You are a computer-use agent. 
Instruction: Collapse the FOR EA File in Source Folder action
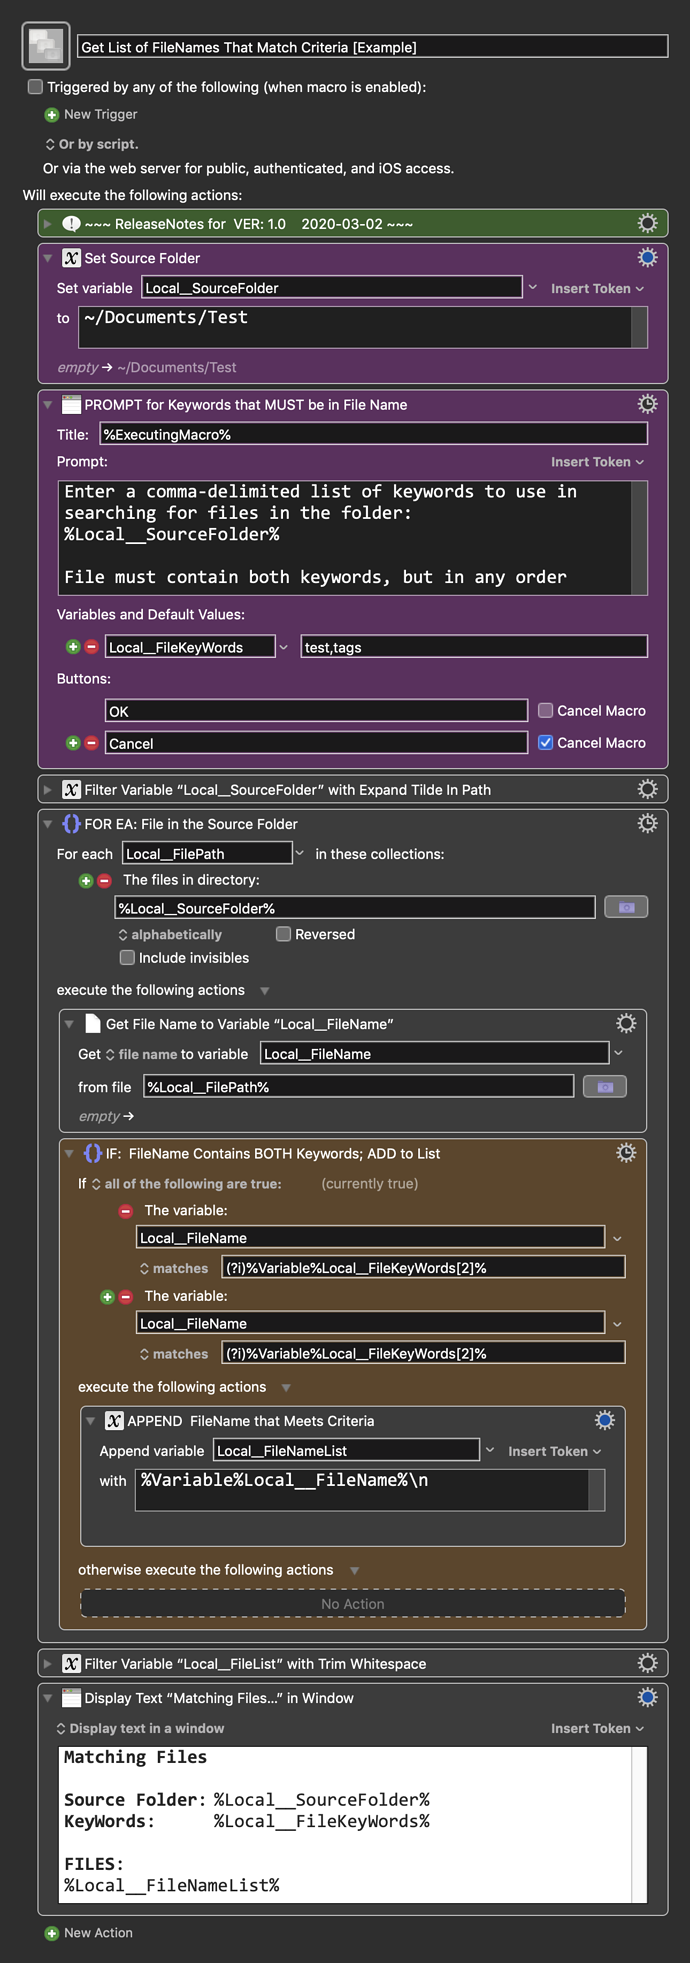pyautogui.click(x=47, y=824)
